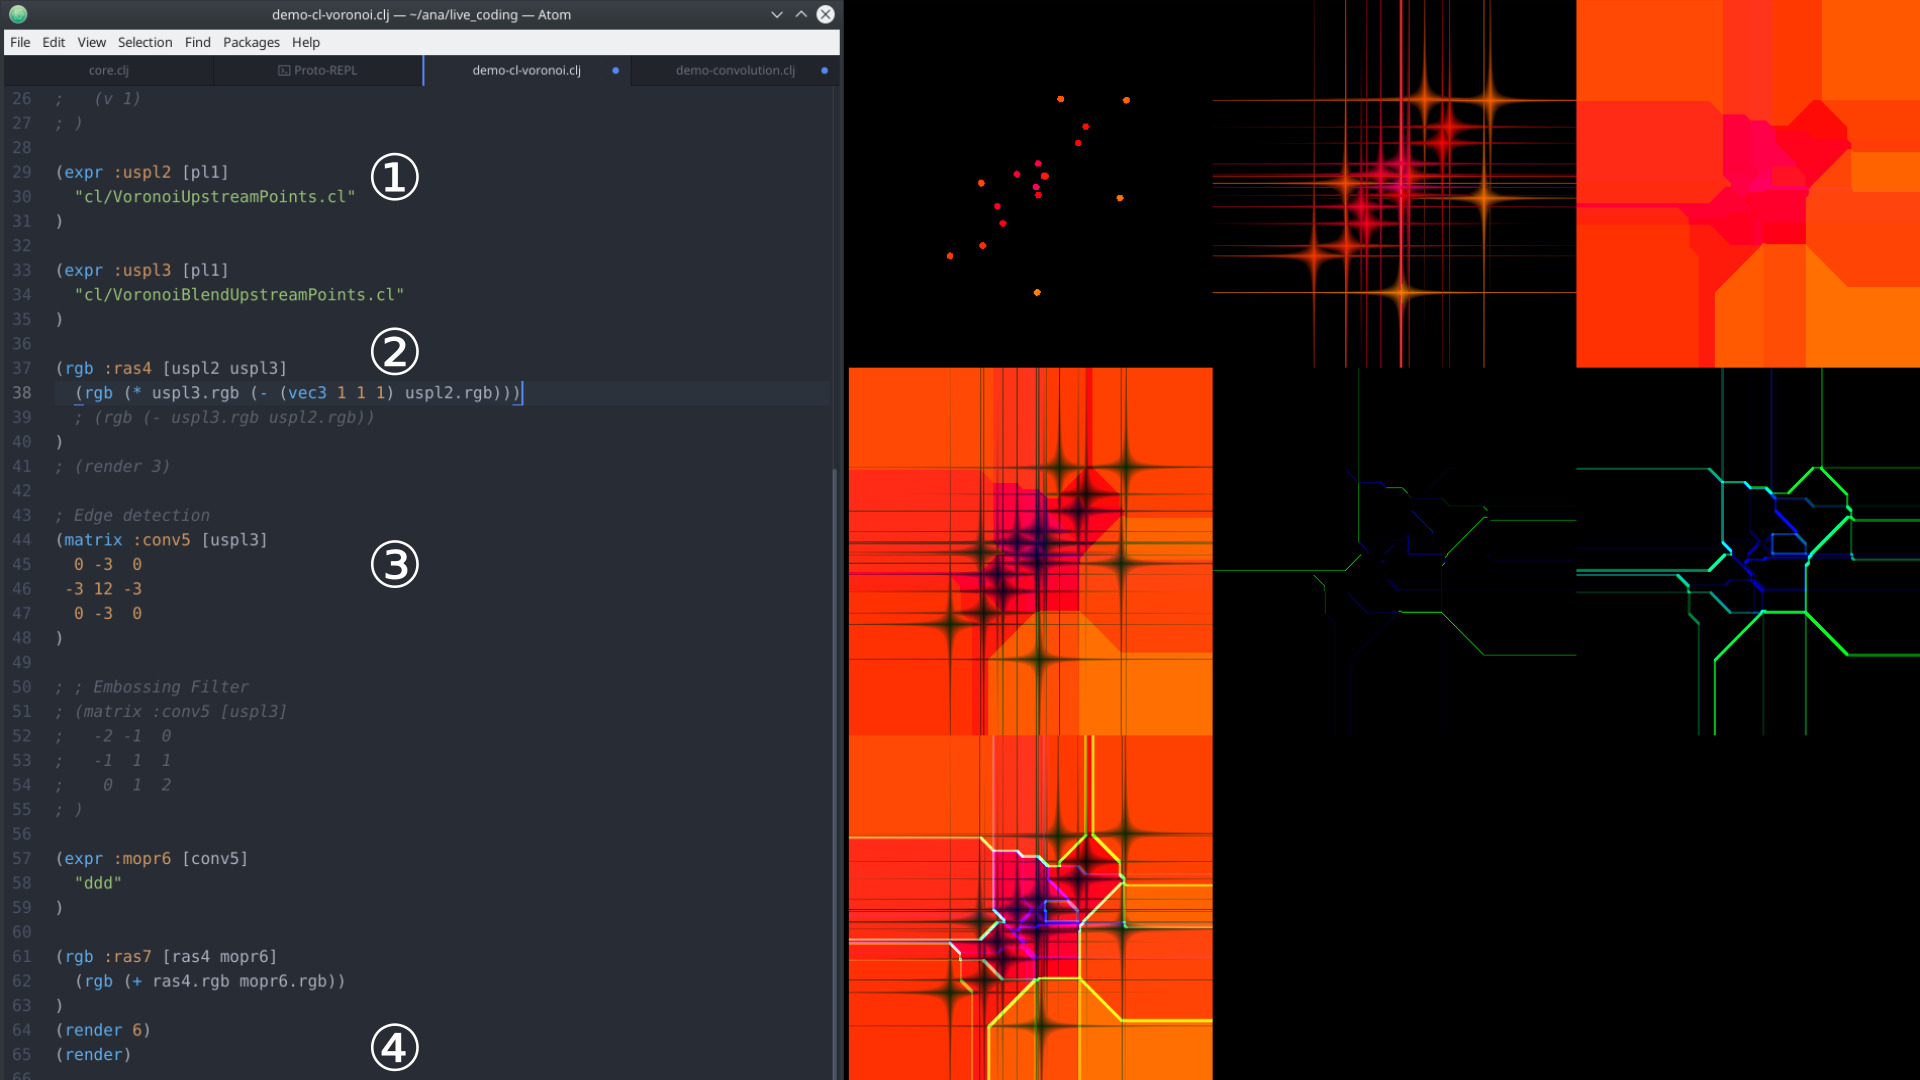Open the File menu
Image resolution: width=1920 pixels, height=1080 pixels.
coord(20,42)
